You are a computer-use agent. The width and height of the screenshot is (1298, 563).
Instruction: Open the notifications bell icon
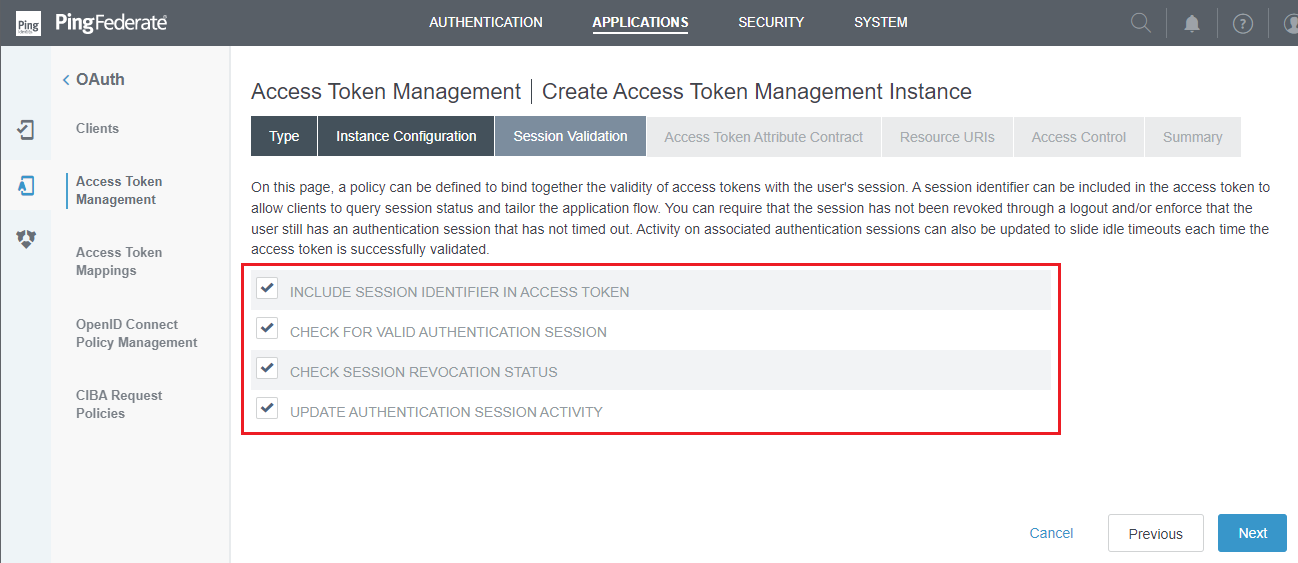(1192, 23)
